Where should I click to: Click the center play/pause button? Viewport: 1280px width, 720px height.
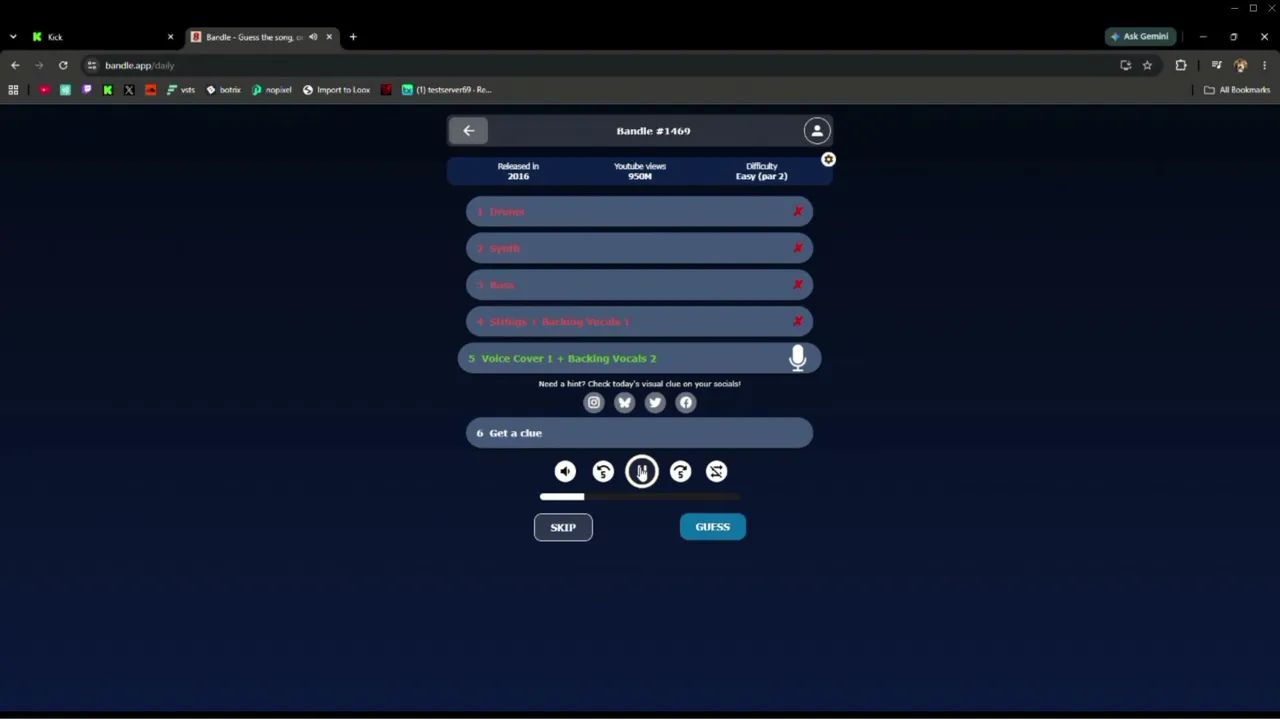click(x=642, y=472)
